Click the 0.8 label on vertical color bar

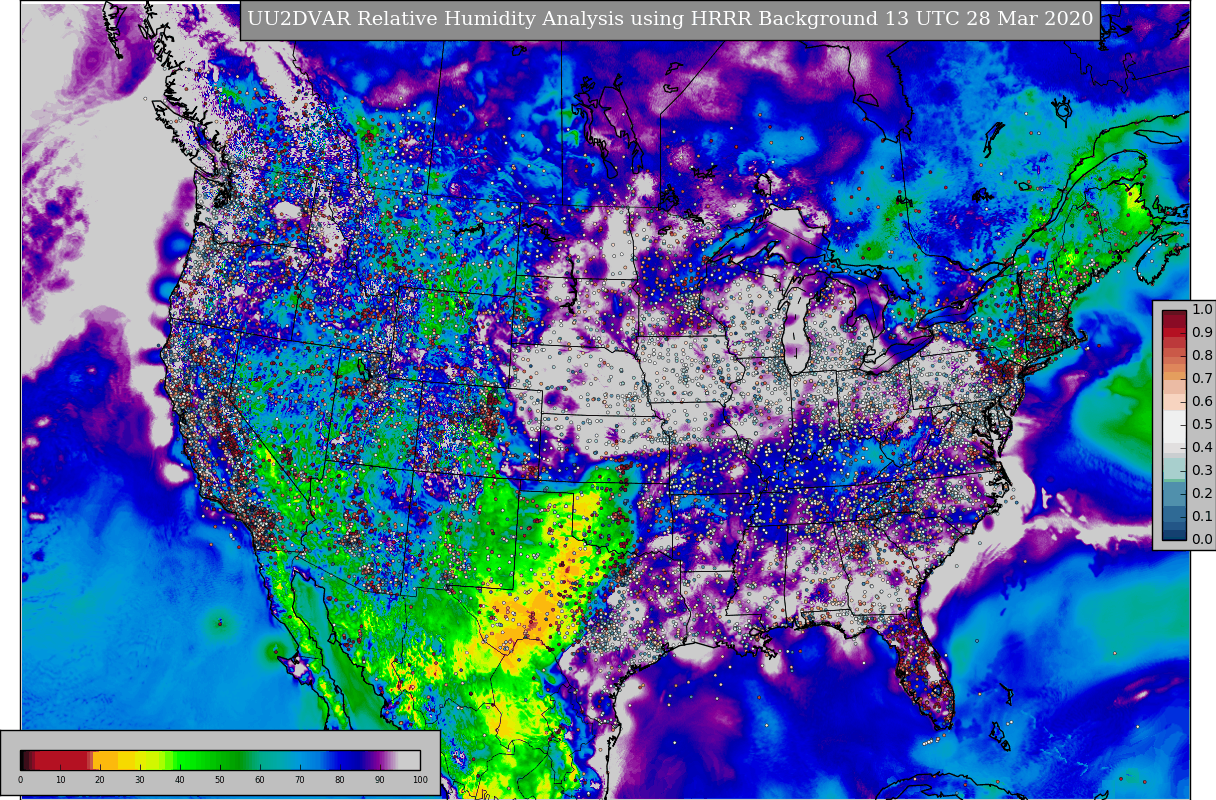pos(1201,355)
